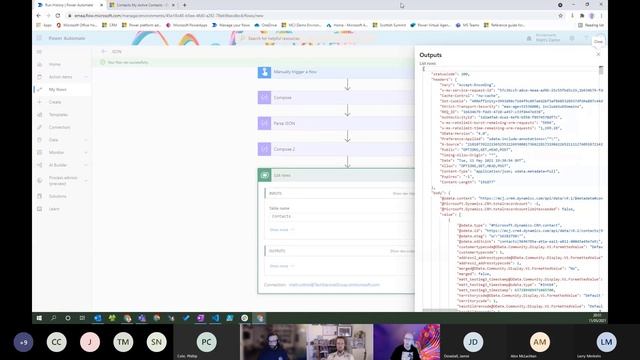Open the CRM bookmark
The width and height of the screenshot is (640, 360).
click(x=109, y=25)
